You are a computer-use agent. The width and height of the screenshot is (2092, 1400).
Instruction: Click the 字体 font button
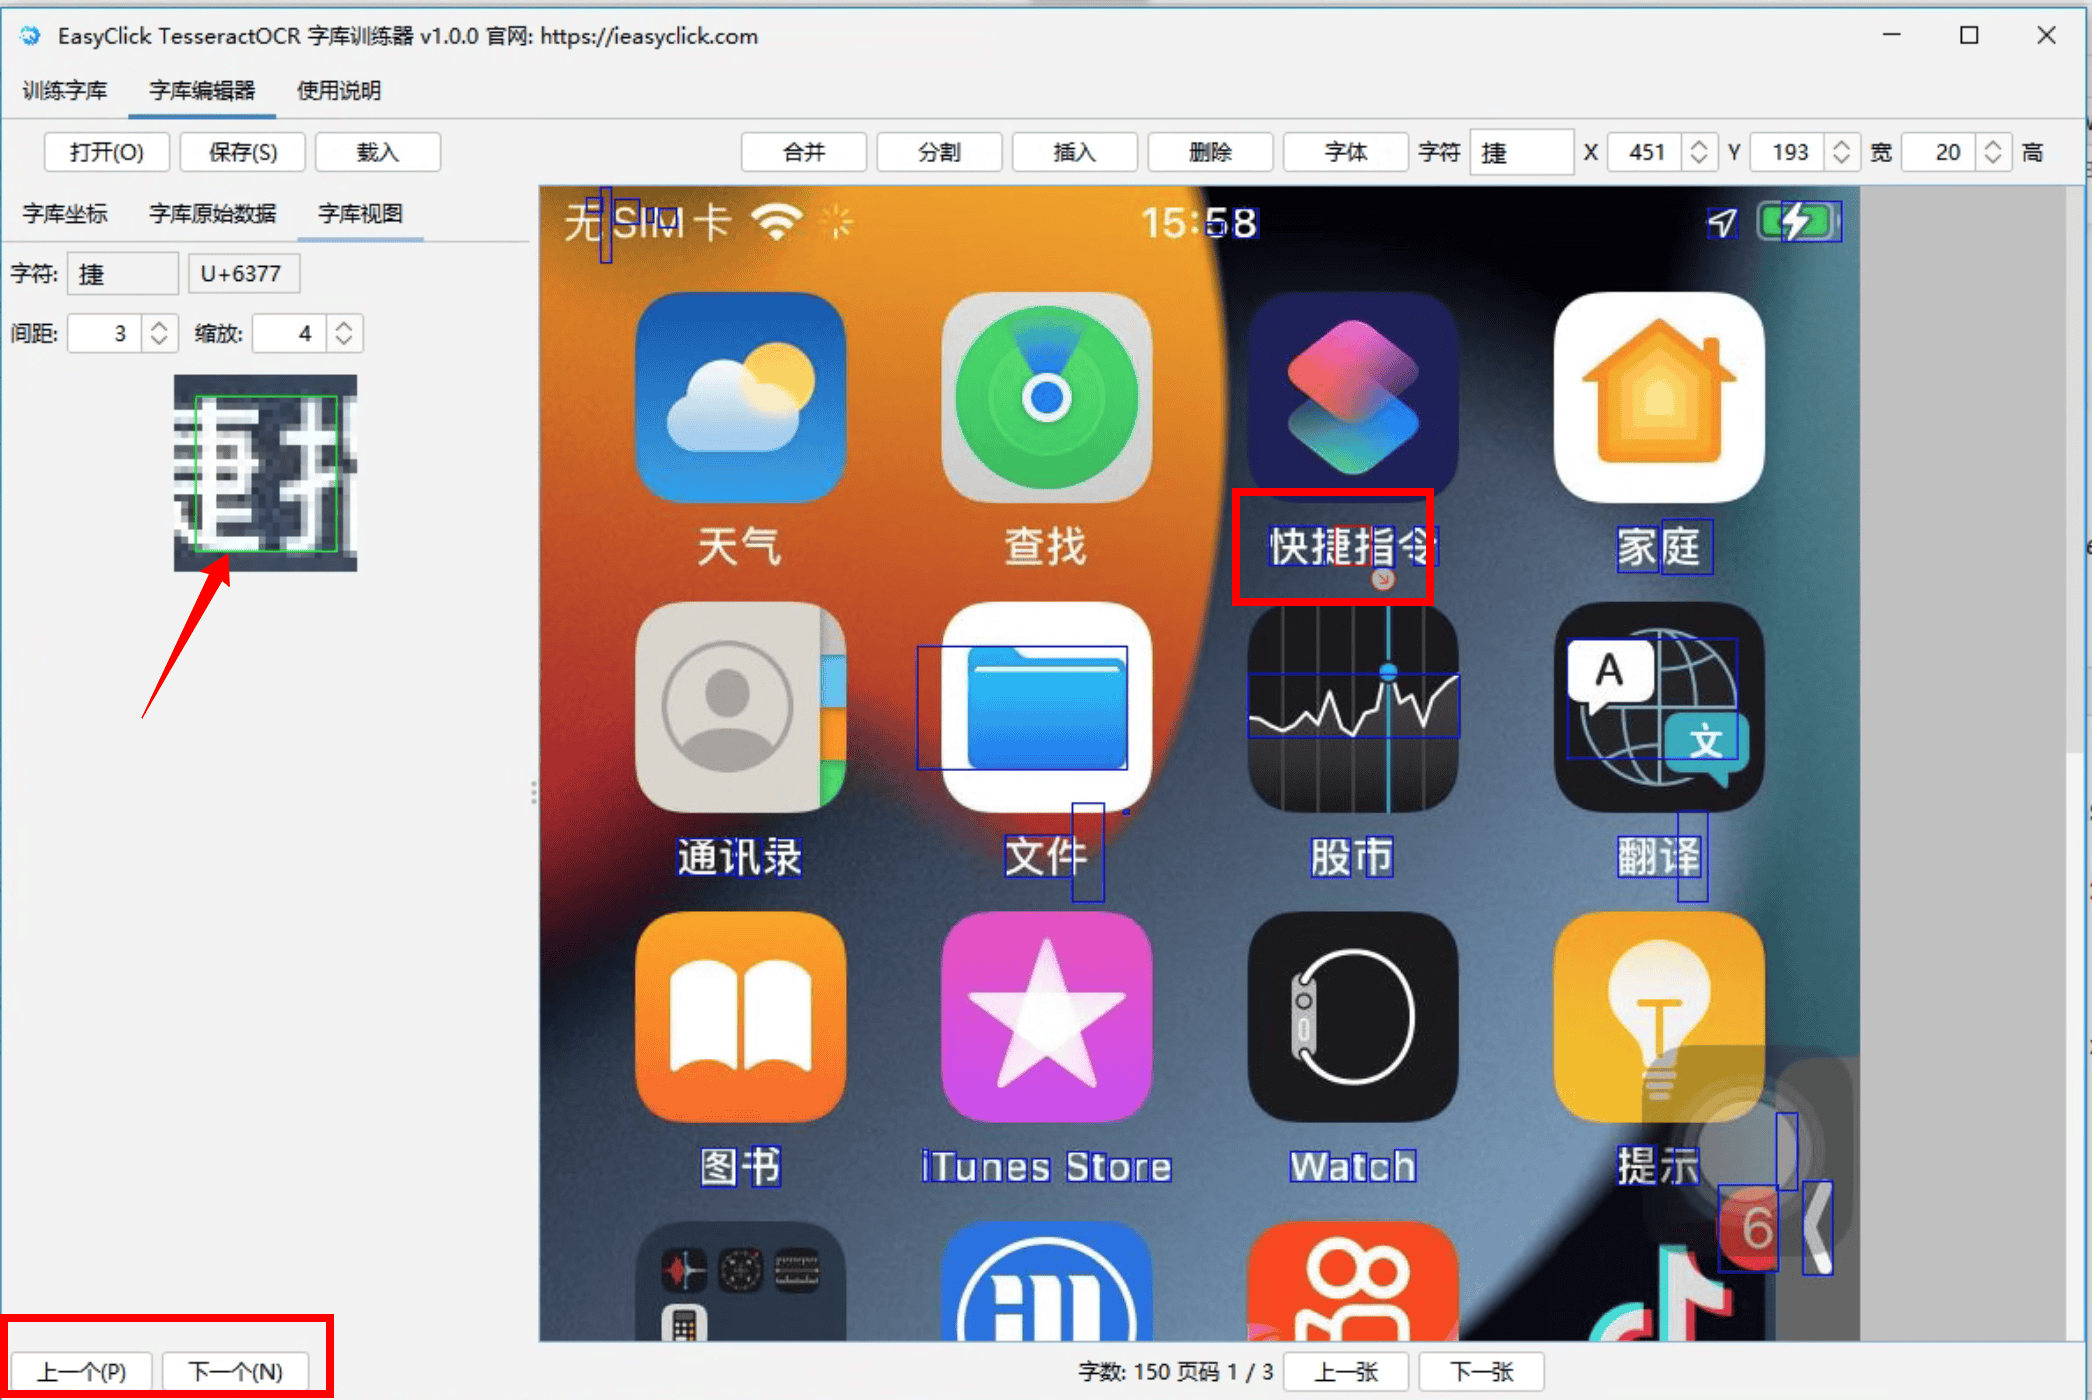[1346, 152]
